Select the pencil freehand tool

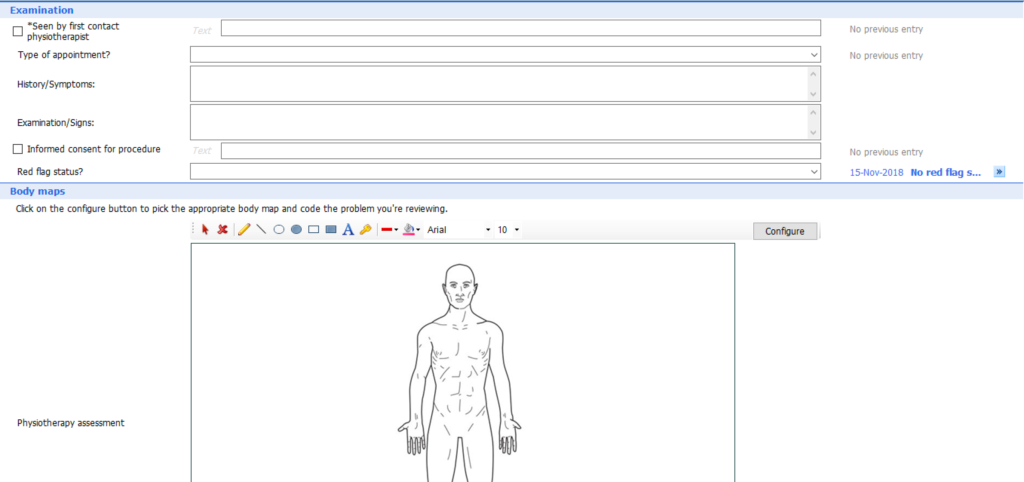[x=244, y=230]
